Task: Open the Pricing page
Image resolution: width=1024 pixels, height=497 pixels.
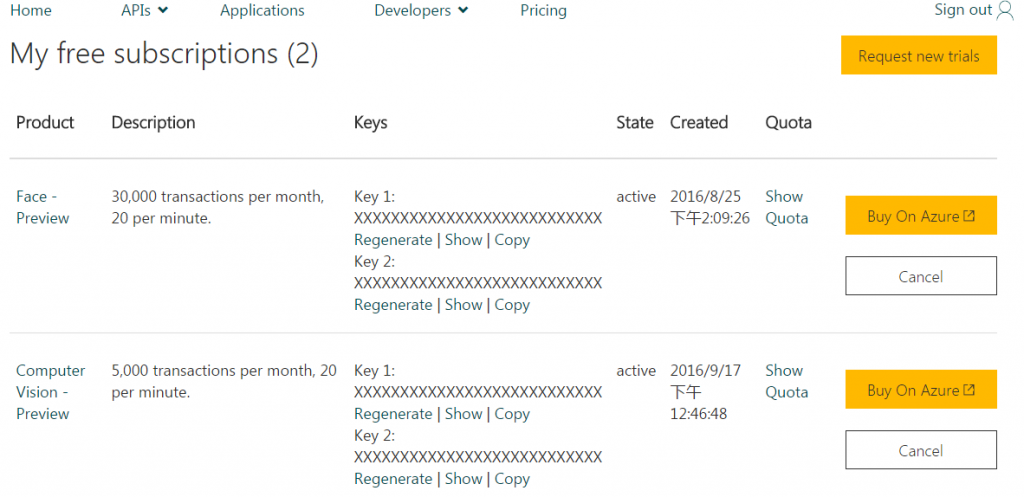Action: (x=543, y=10)
